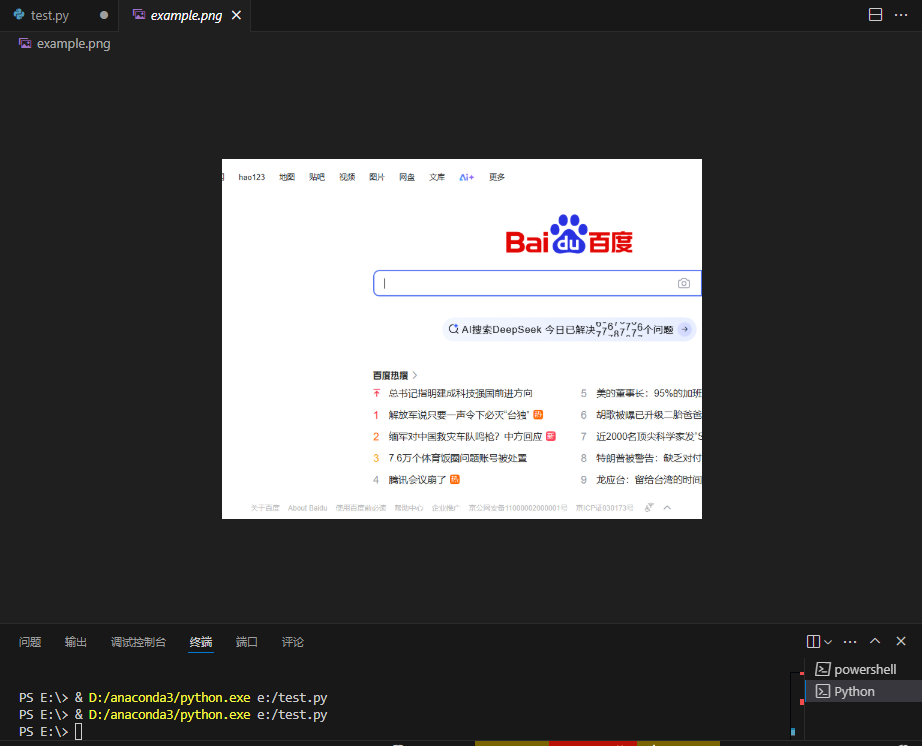Select the Python terminal instance
Viewport: 922px width, 746px height.
(864, 691)
